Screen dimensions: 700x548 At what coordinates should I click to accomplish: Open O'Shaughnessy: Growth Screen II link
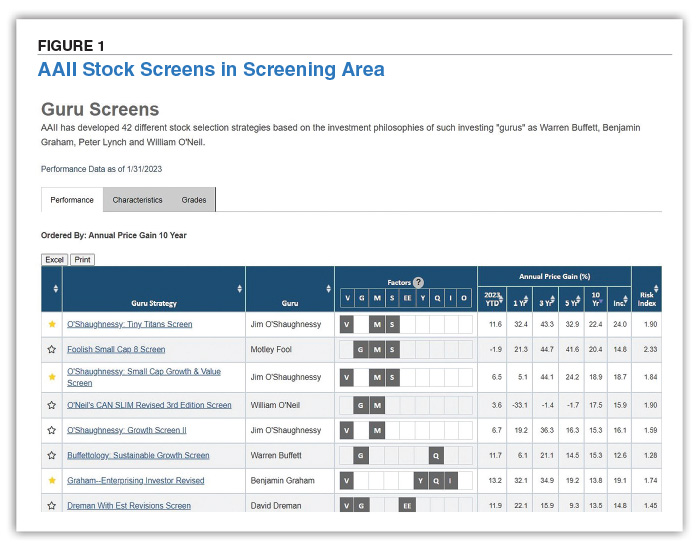pos(127,430)
